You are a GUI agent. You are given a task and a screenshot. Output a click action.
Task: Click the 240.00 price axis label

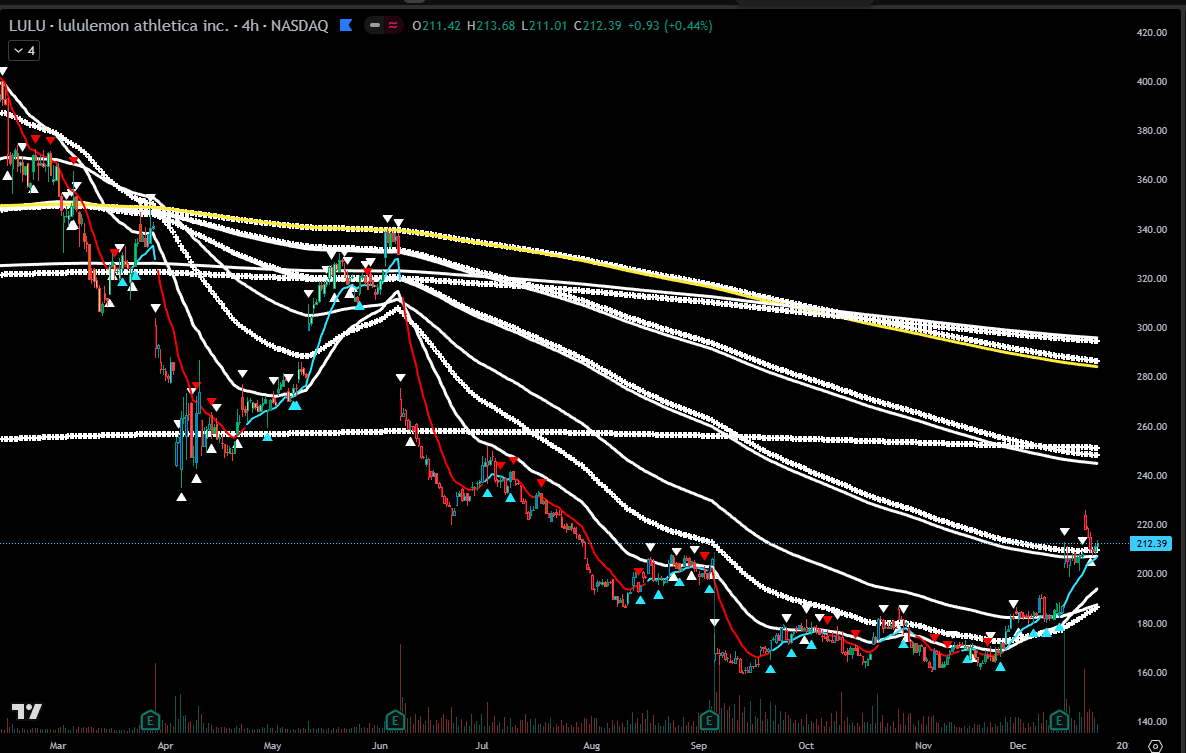[x=1152, y=476]
